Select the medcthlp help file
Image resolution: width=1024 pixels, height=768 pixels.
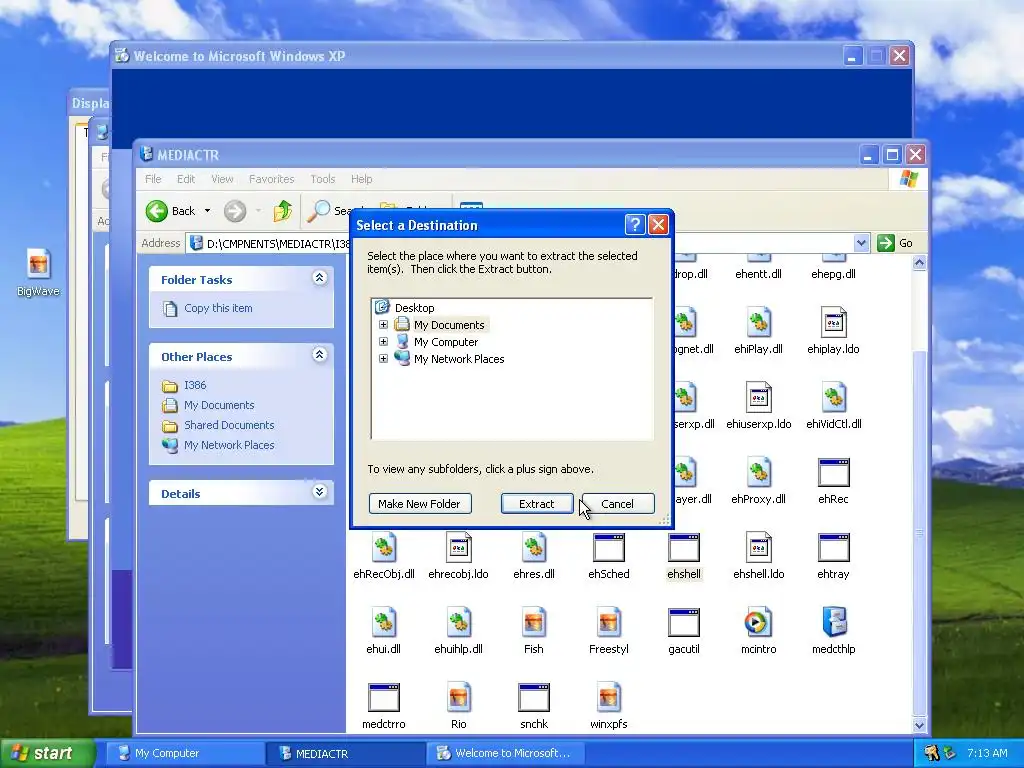point(833,631)
